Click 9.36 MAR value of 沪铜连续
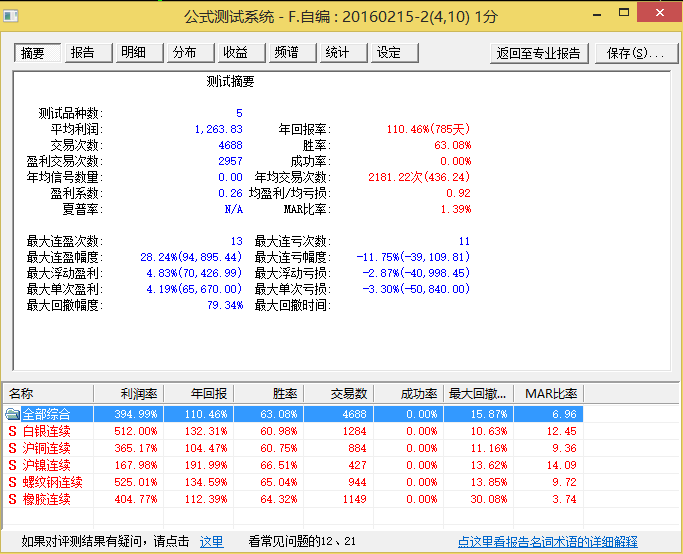683x554 pixels. click(x=565, y=448)
